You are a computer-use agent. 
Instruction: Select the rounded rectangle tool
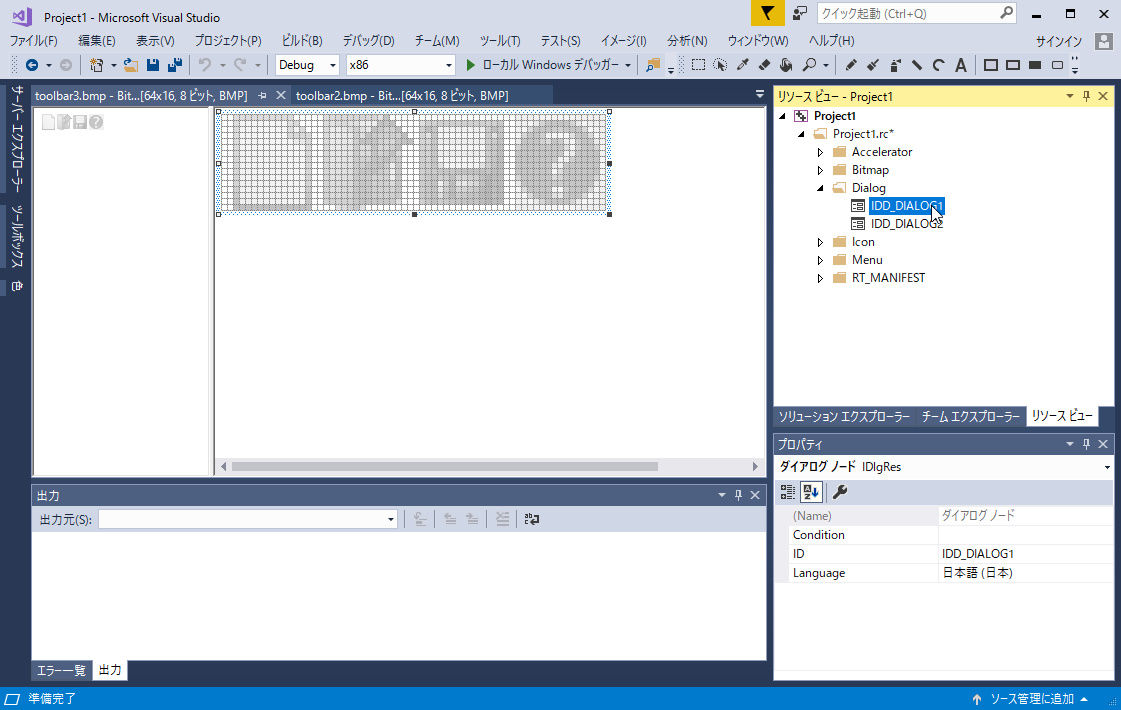[x=1057, y=65]
